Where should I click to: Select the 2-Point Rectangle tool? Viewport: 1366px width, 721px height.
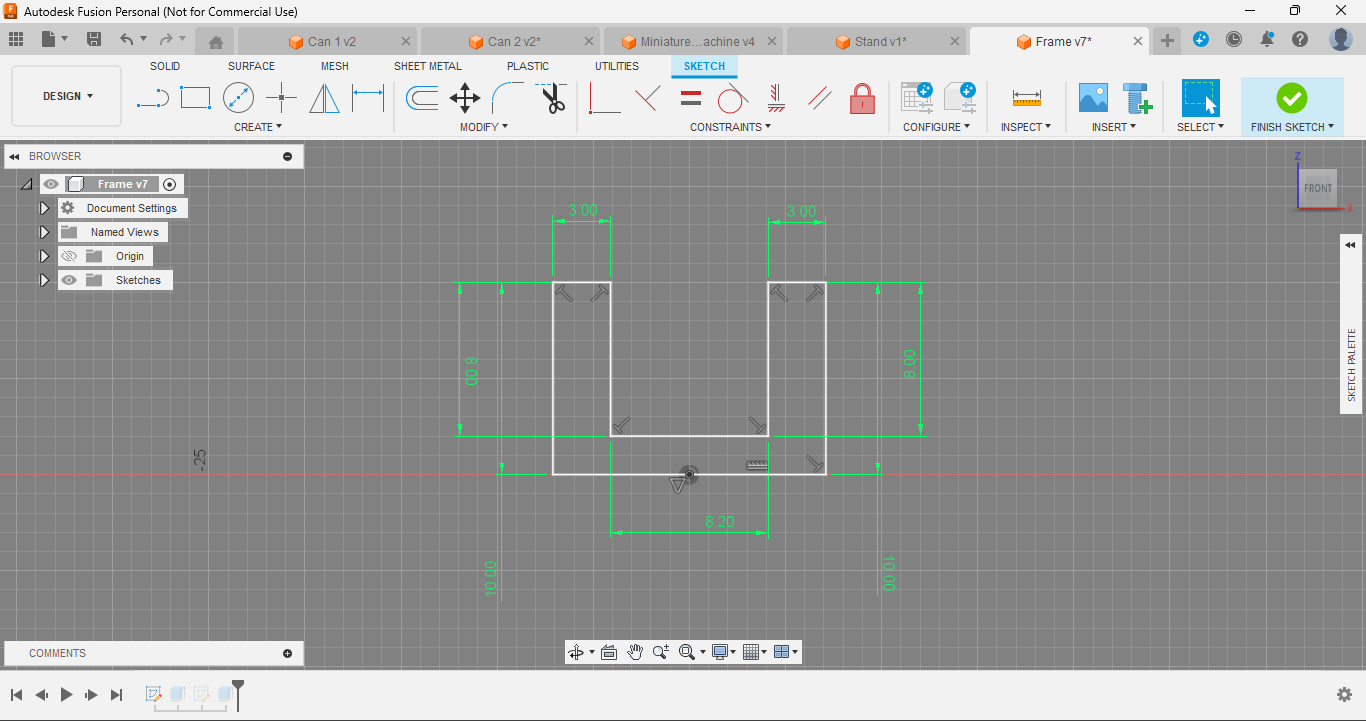pyautogui.click(x=195, y=98)
